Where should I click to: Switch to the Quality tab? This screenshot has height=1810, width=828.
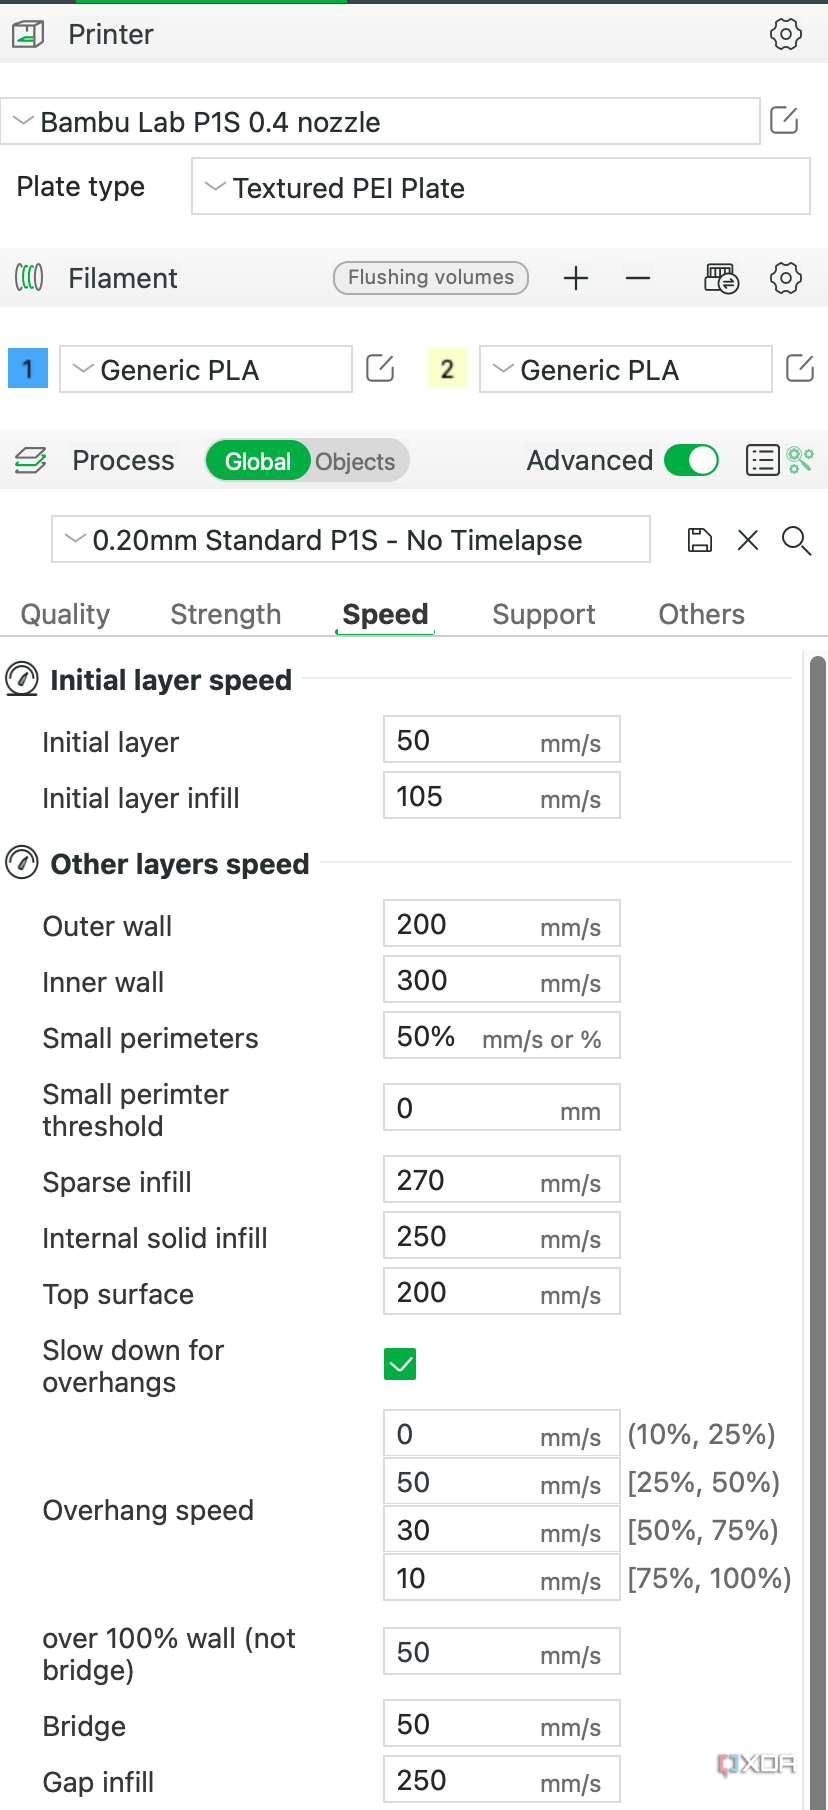[x=66, y=614]
